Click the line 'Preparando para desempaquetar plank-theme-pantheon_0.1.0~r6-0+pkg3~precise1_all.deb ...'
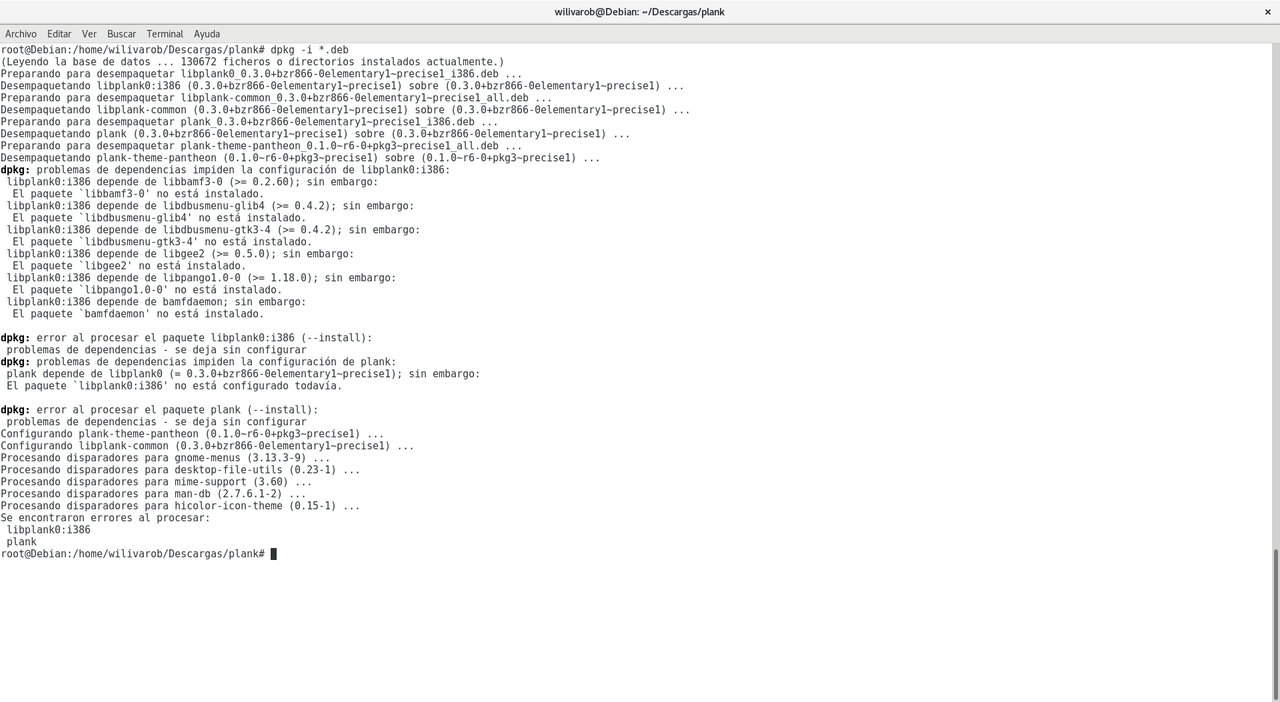This screenshot has width=1280, height=702. tap(262, 146)
